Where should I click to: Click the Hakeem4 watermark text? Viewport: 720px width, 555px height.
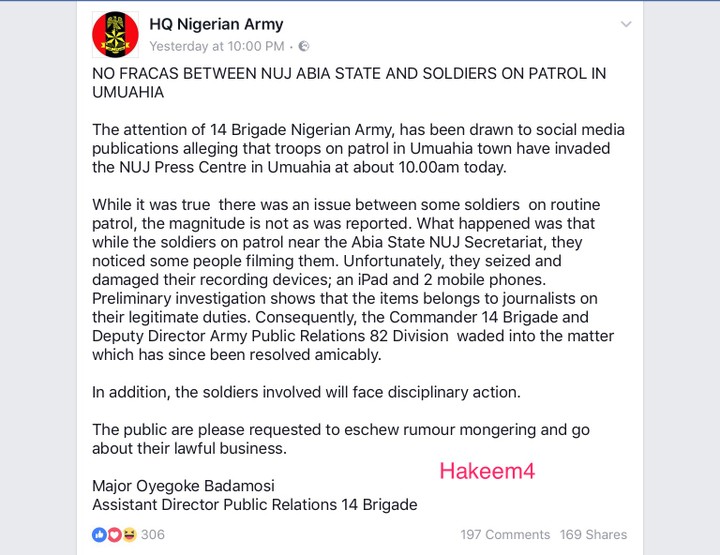487,470
